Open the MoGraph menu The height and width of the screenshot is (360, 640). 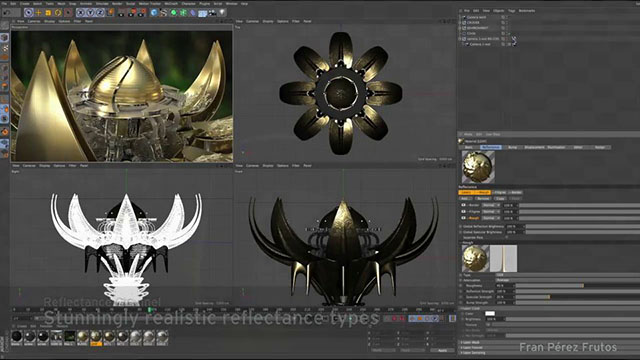(171, 4)
